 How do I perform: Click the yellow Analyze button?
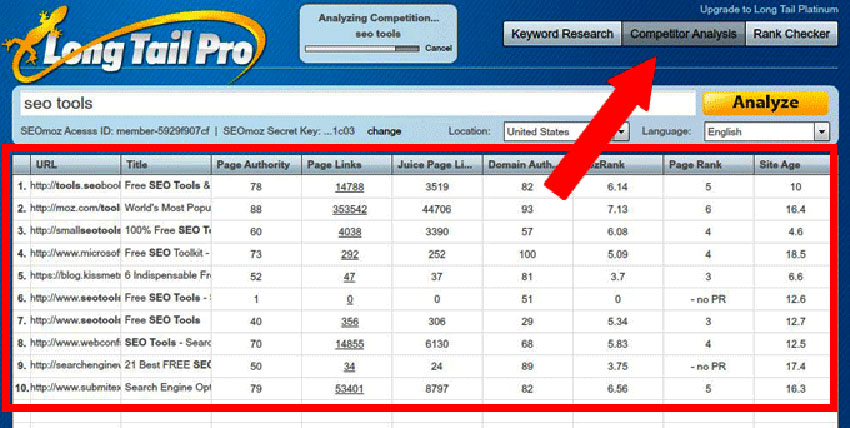[x=765, y=103]
